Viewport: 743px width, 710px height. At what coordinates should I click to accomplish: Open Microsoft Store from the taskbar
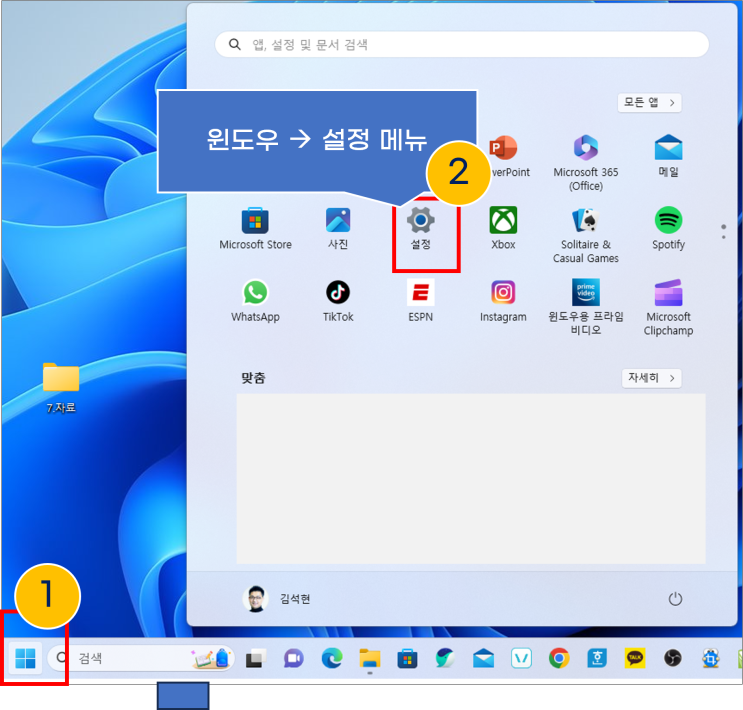407,658
